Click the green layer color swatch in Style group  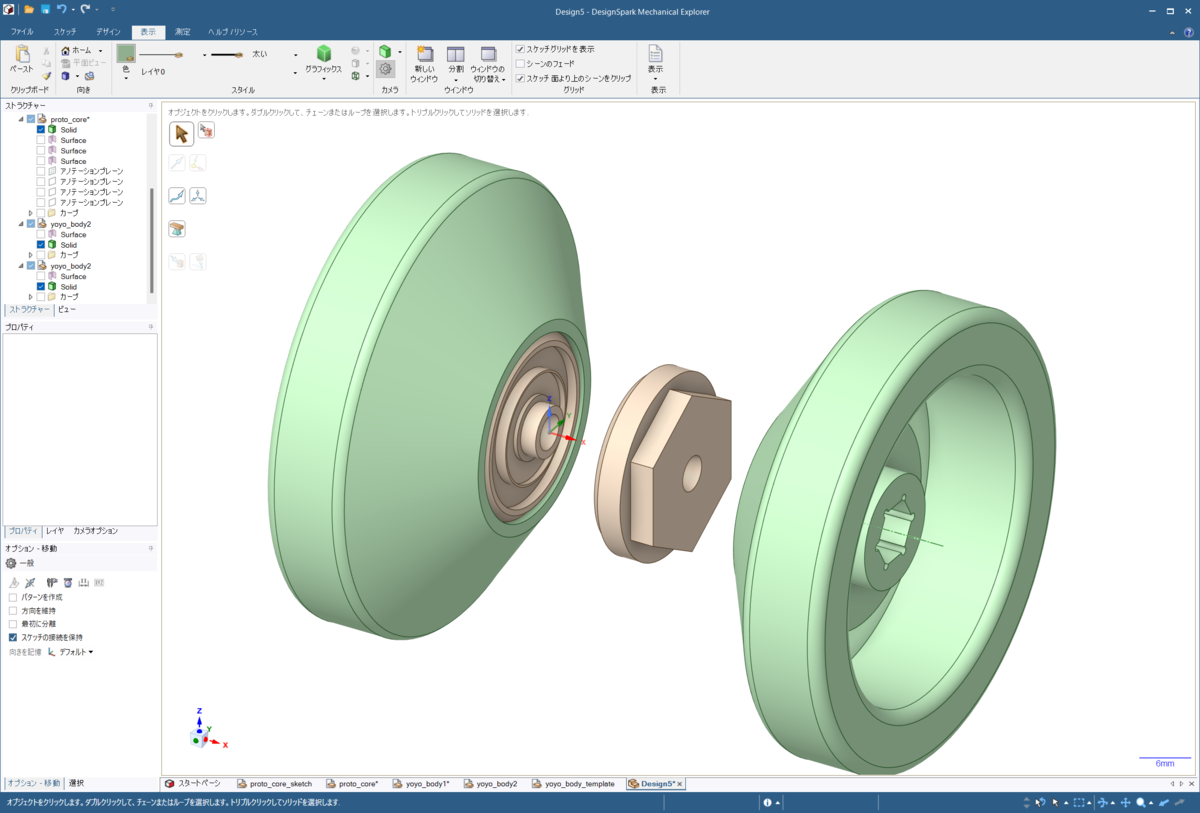coord(126,53)
